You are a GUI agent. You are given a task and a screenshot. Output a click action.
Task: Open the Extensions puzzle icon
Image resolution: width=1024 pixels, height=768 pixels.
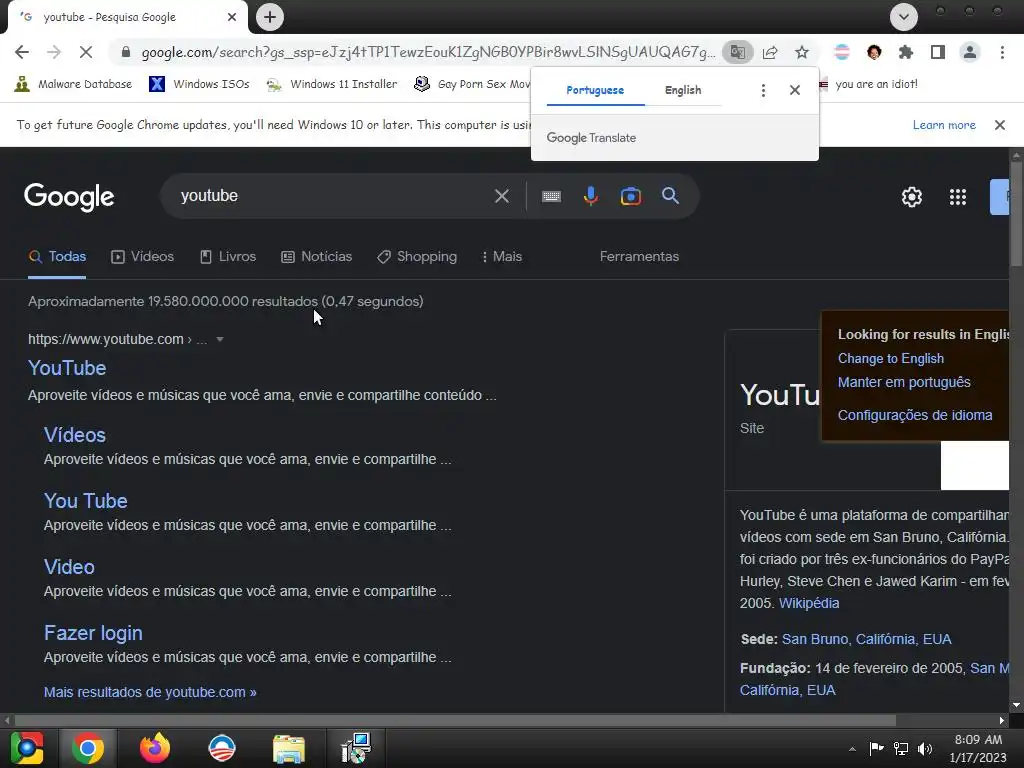point(906,52)
